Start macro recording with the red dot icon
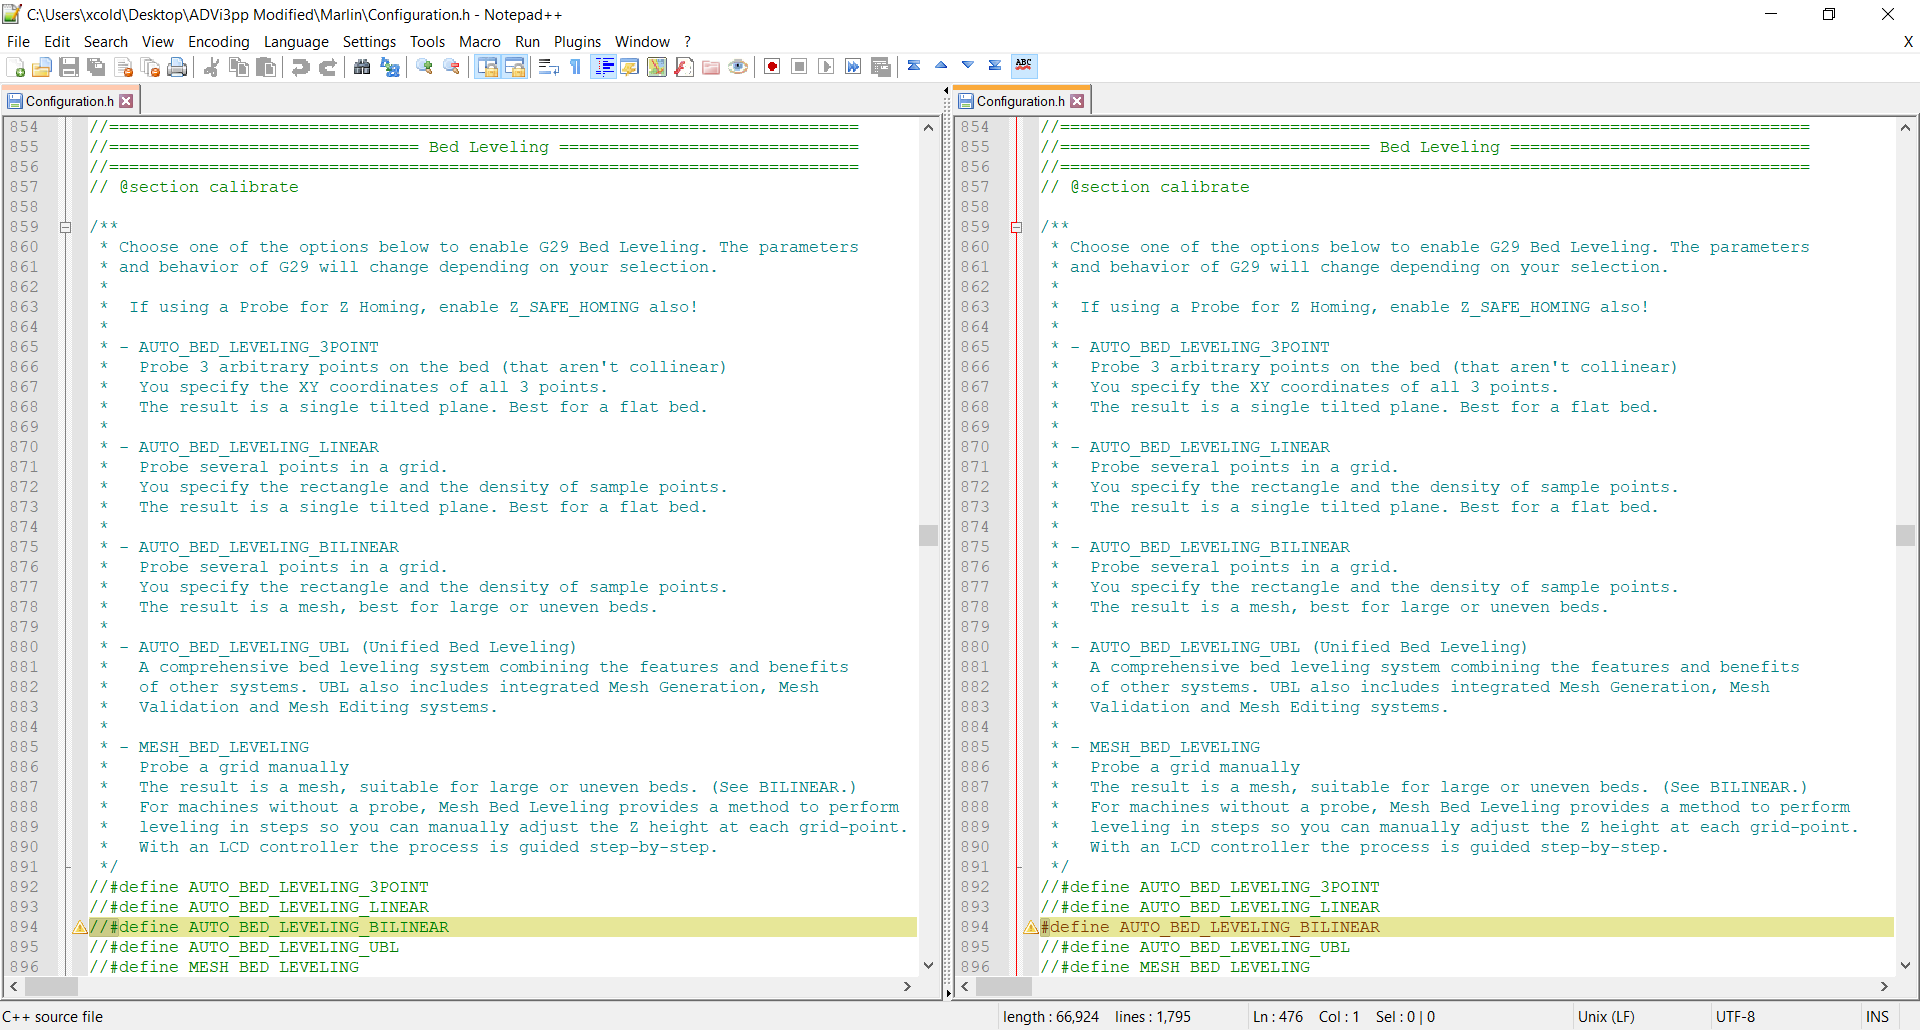Viewport: 1920px width, 1030px height. pyautogui.click(x=772, y=67)
